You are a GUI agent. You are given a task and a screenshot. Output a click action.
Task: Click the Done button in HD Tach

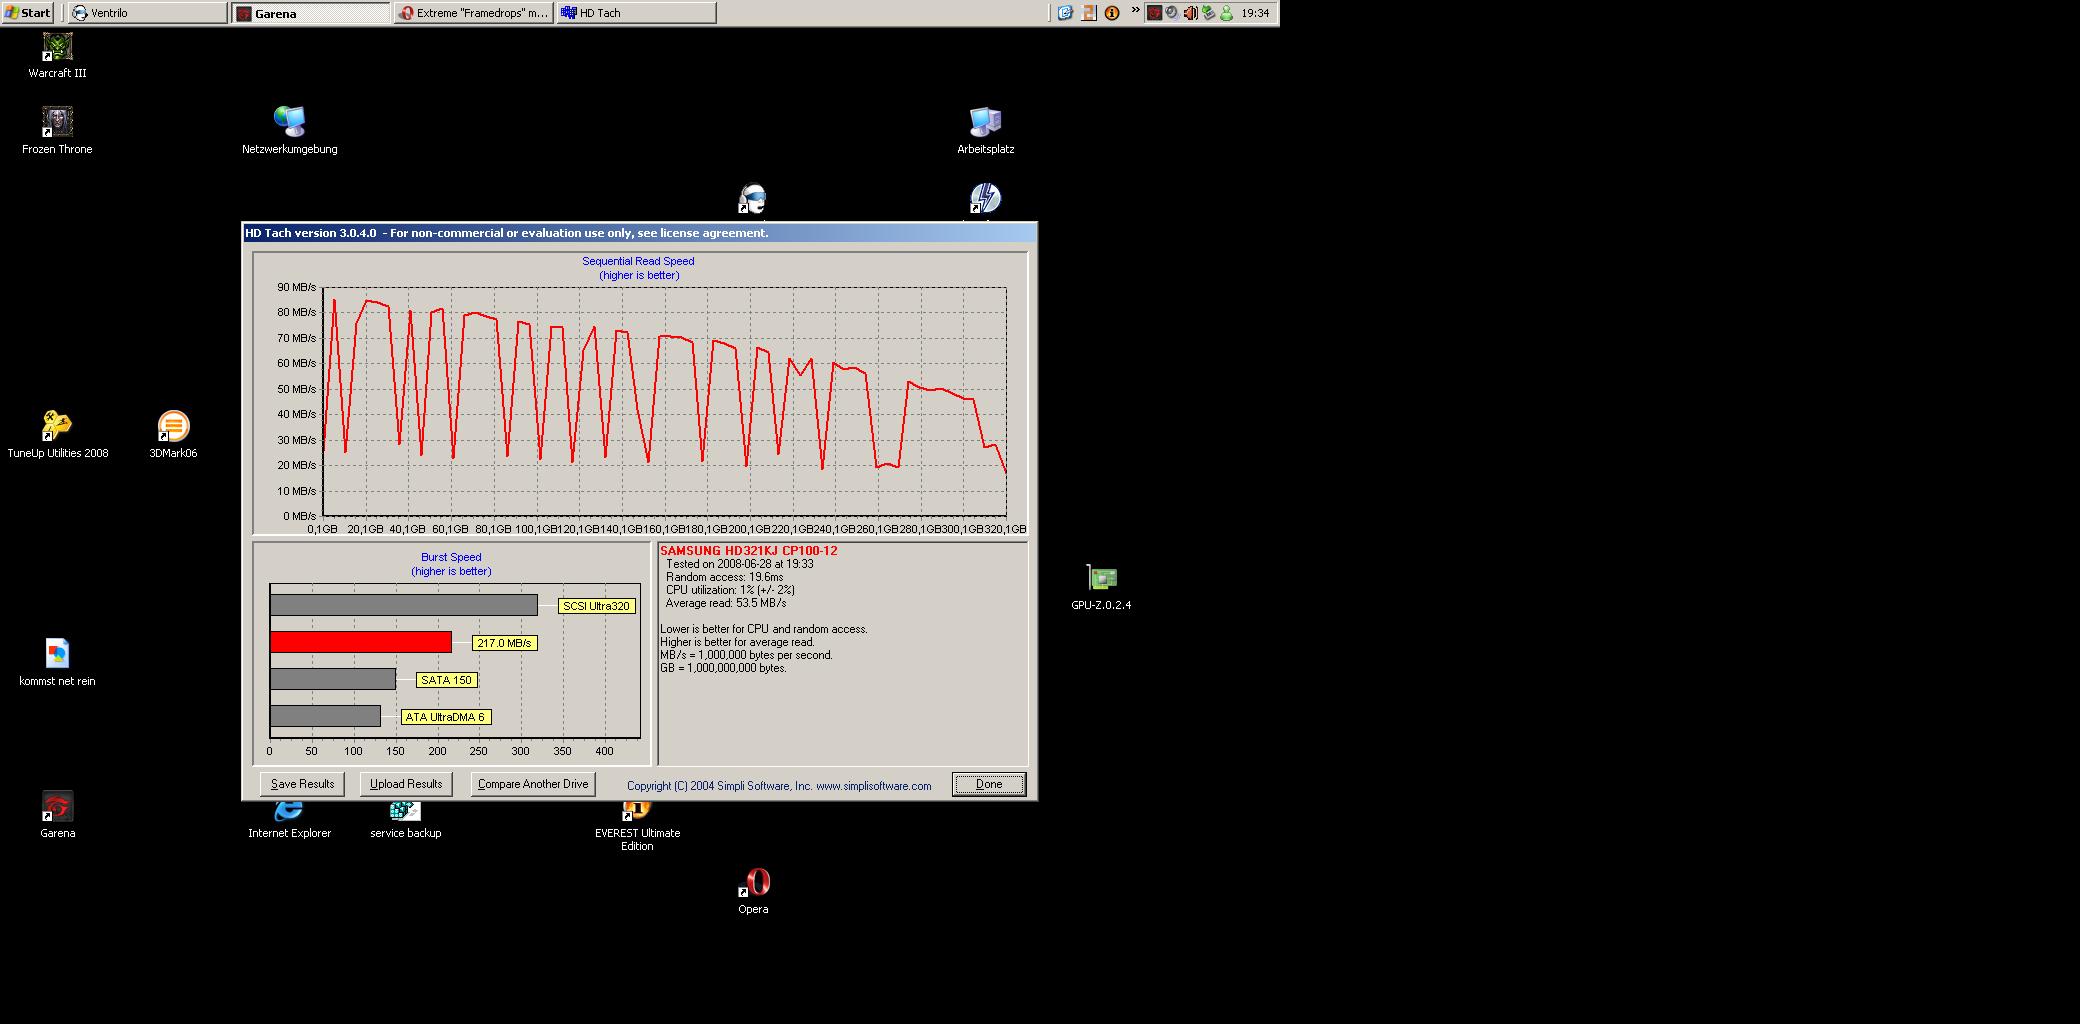989,784
